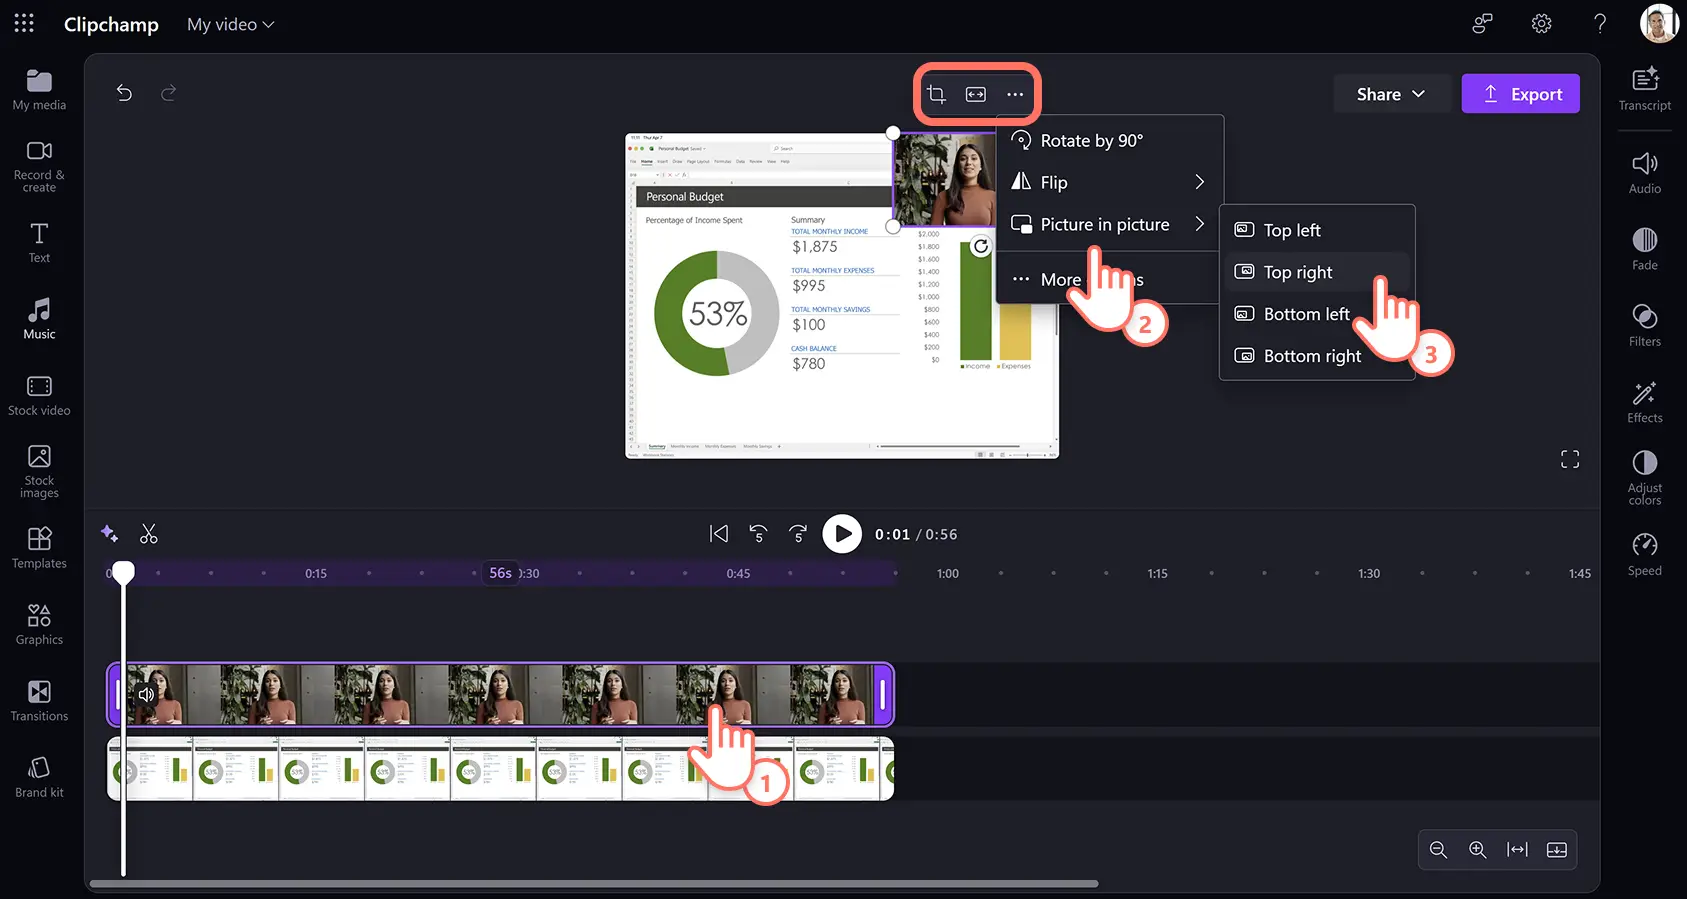Screen dimensions: 1687x899
Task: Open the Share dropdown
Action: [x=1390, y=94]
